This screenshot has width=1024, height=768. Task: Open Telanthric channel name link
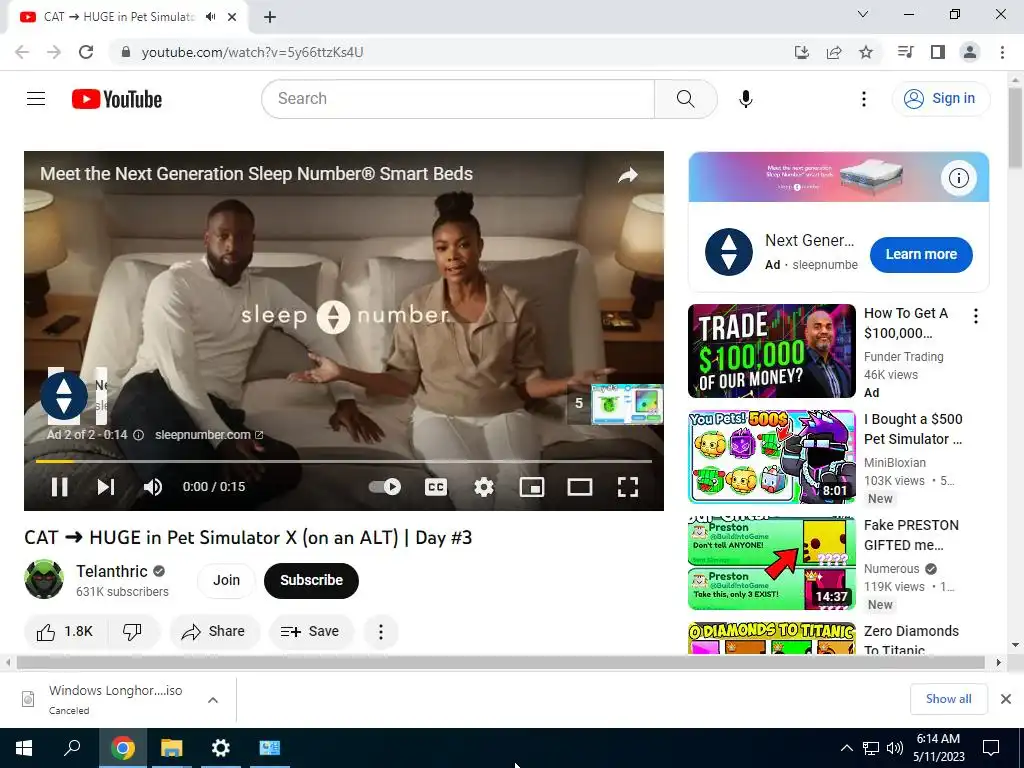coord(112,571)
